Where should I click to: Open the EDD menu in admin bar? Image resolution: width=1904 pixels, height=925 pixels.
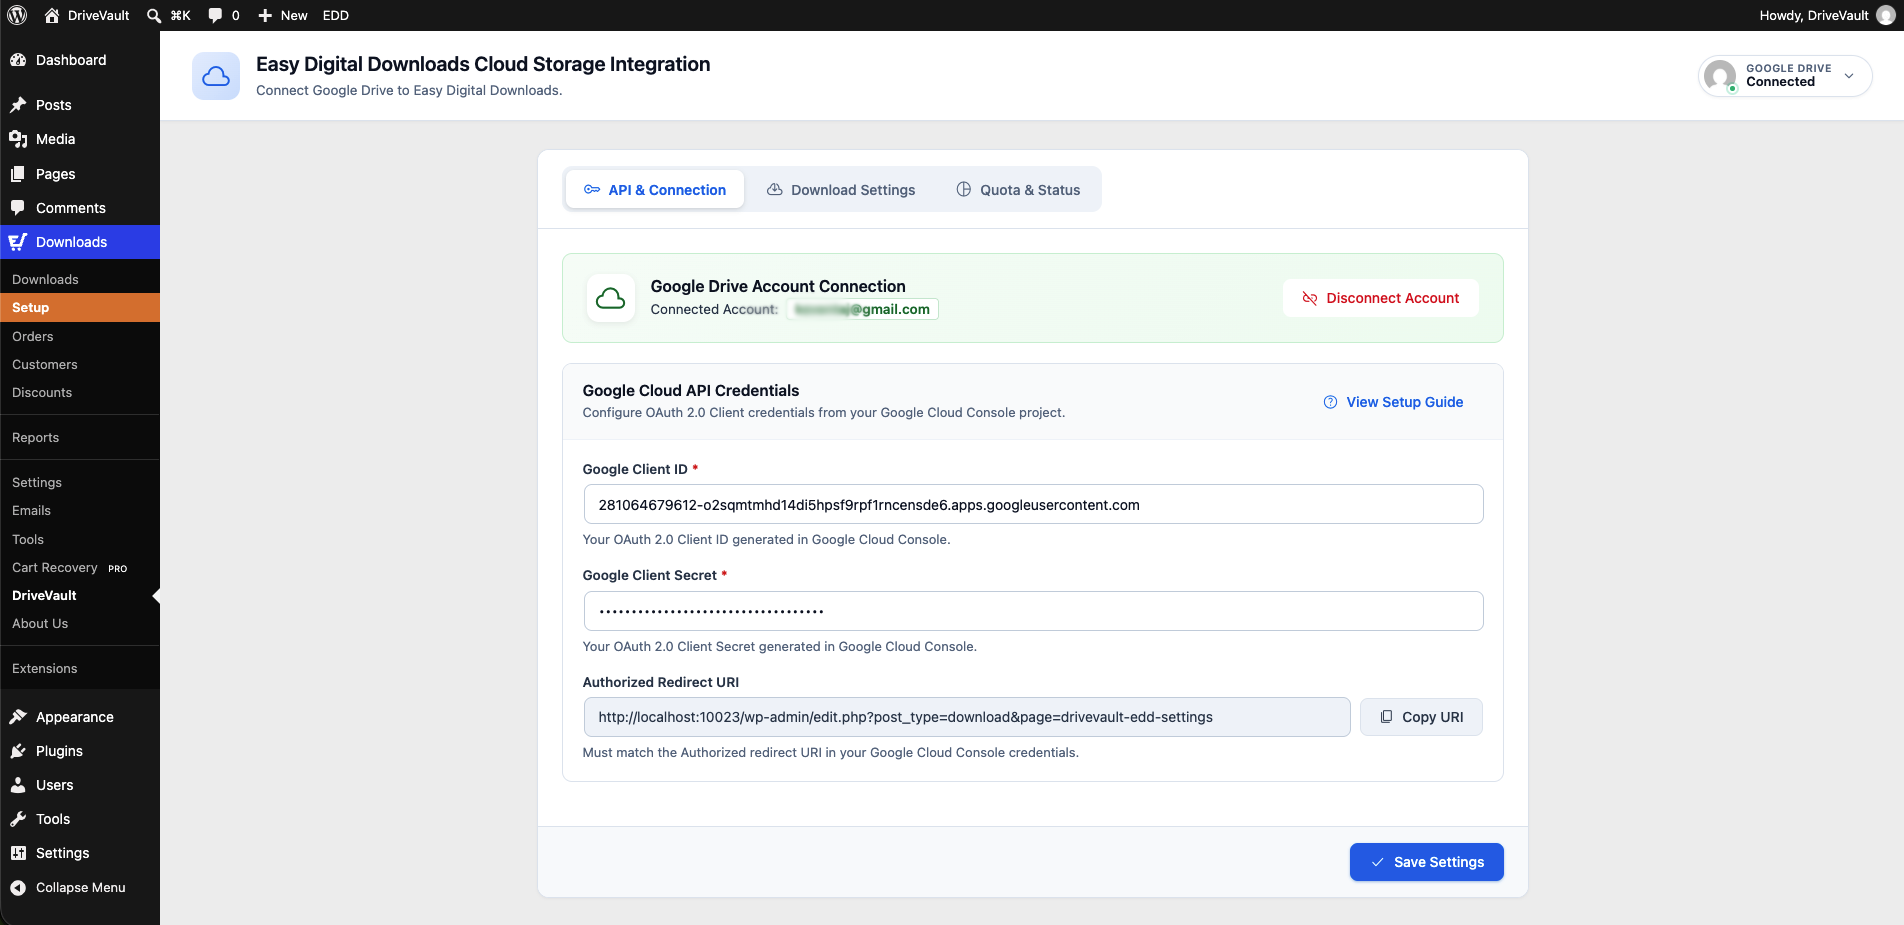(x=336, y=15)
